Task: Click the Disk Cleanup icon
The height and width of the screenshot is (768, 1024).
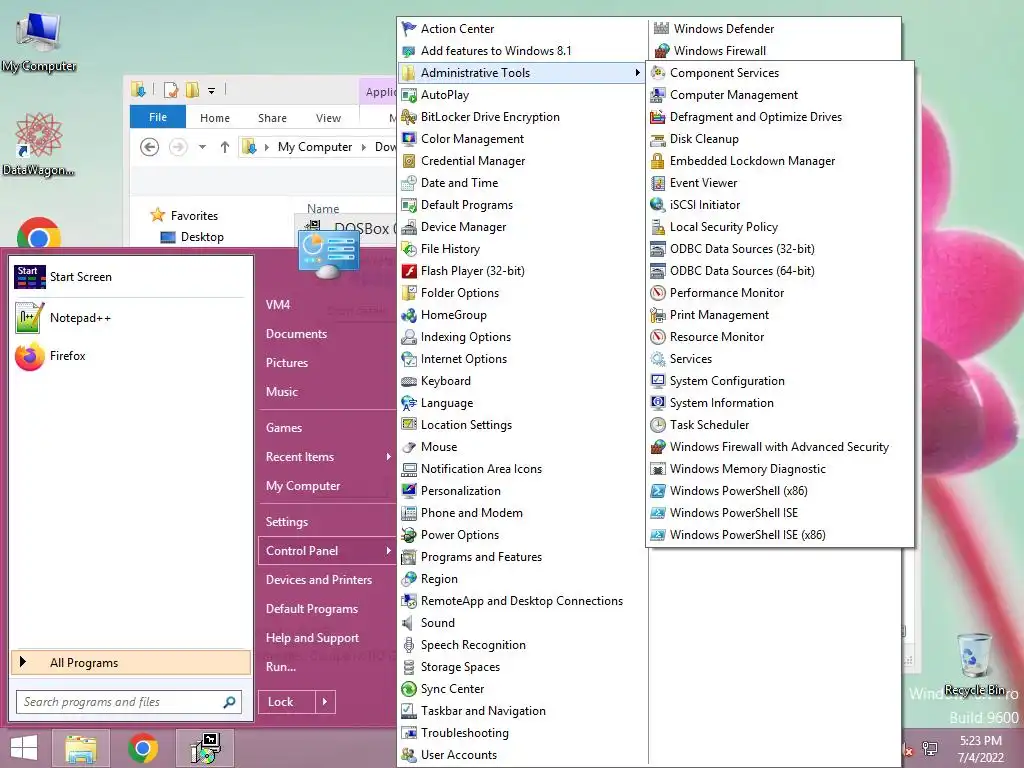Action: 658,139
